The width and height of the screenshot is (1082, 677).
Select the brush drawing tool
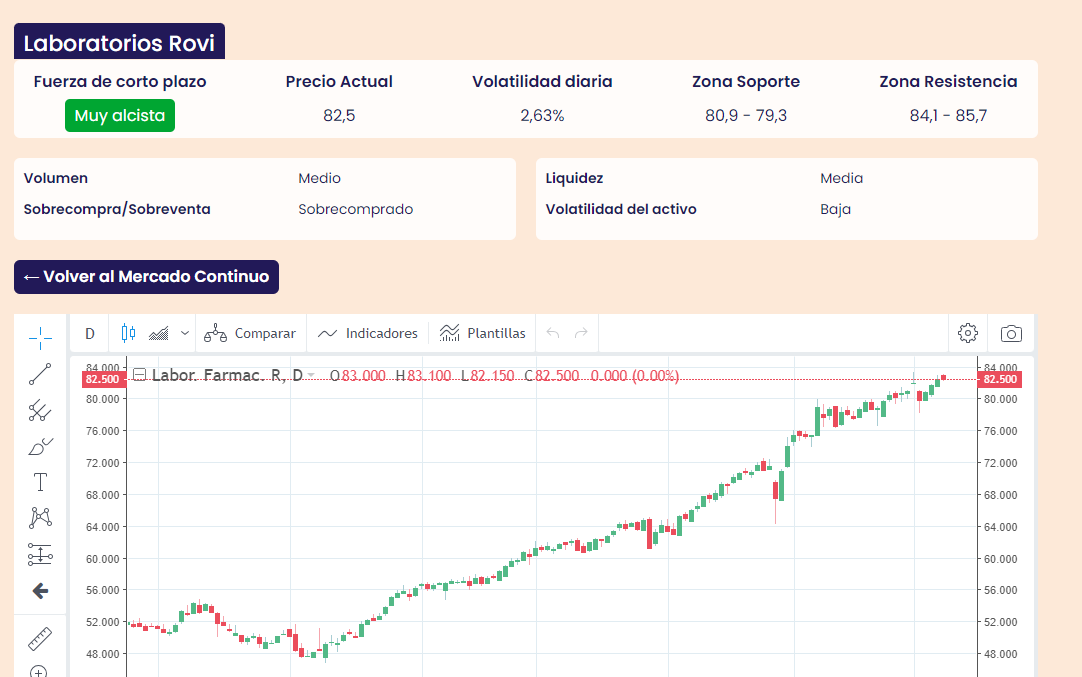(40, 447)
